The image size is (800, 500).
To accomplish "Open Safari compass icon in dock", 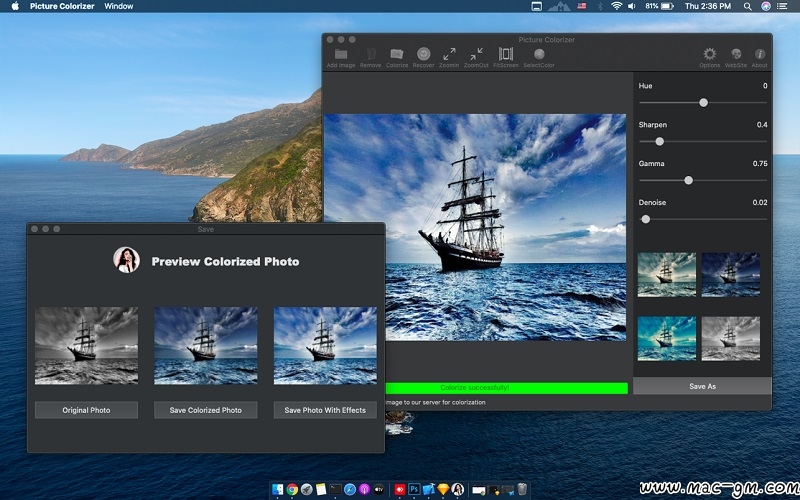I will (x=350, y=489).
